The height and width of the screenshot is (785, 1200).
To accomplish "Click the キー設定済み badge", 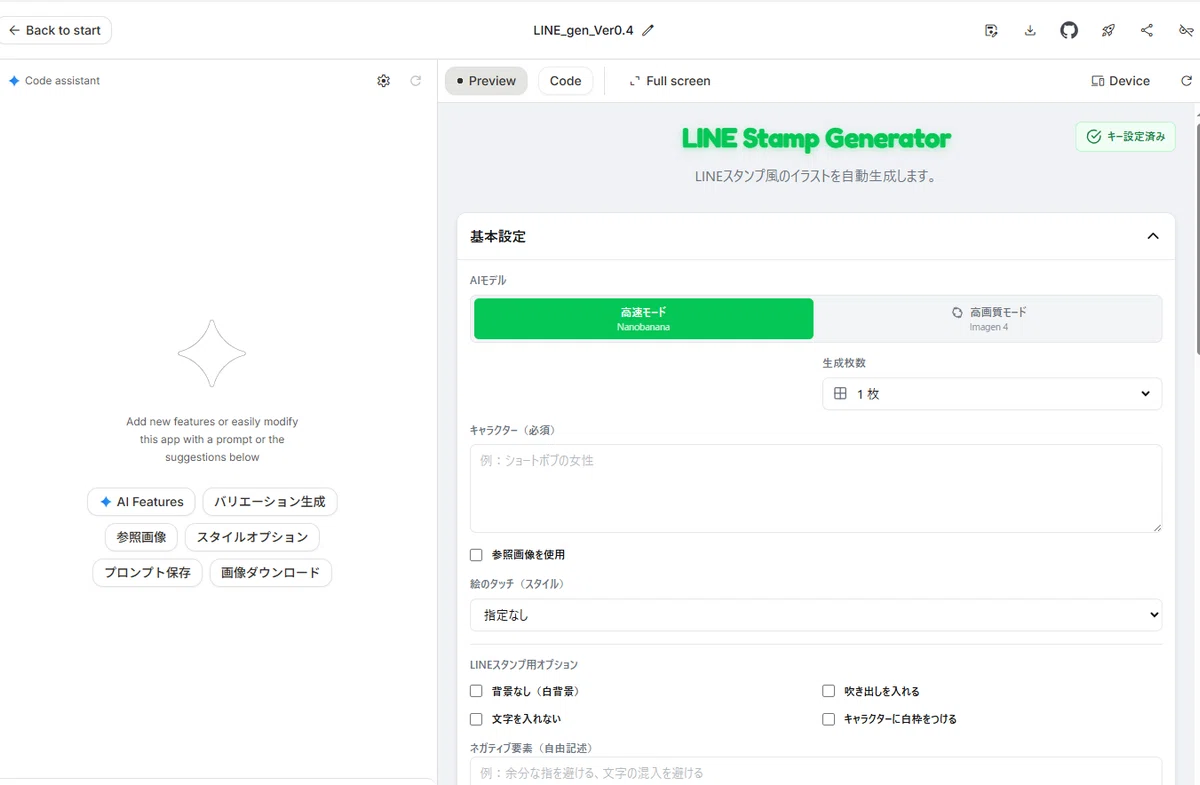I will 1125,137.
